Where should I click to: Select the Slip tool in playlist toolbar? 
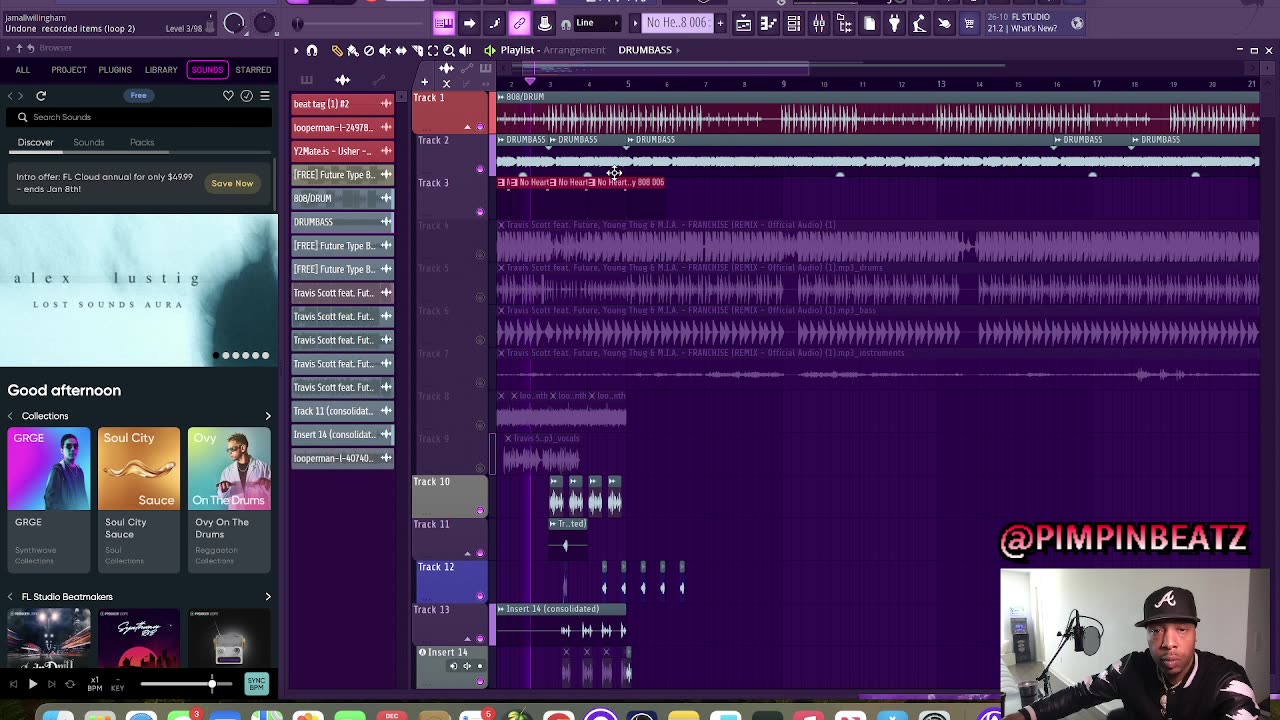(401, 50)
